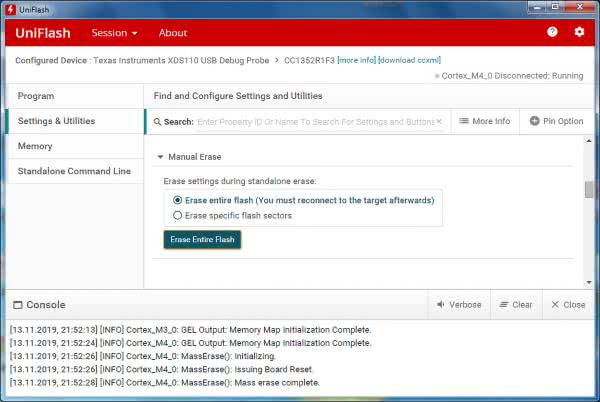Open the About menu item
Viewport: 600px width, 402px height.
(173, 33)
